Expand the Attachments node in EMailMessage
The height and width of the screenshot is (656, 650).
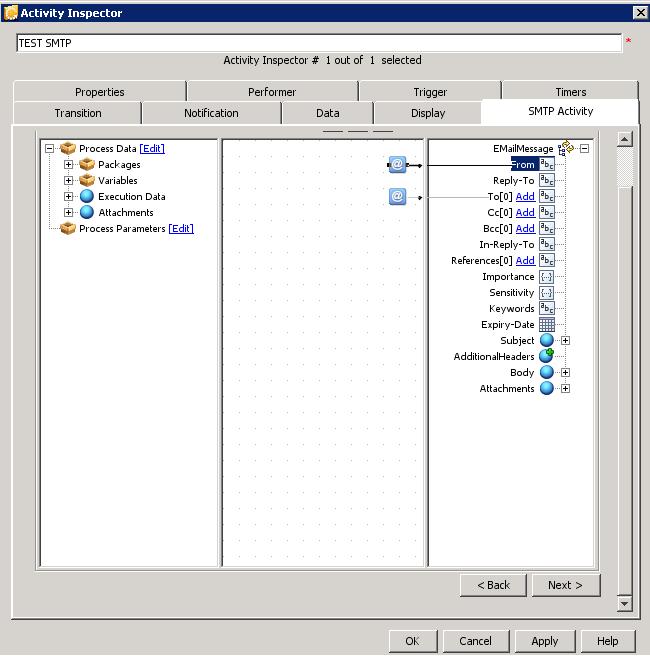(565, 388)
